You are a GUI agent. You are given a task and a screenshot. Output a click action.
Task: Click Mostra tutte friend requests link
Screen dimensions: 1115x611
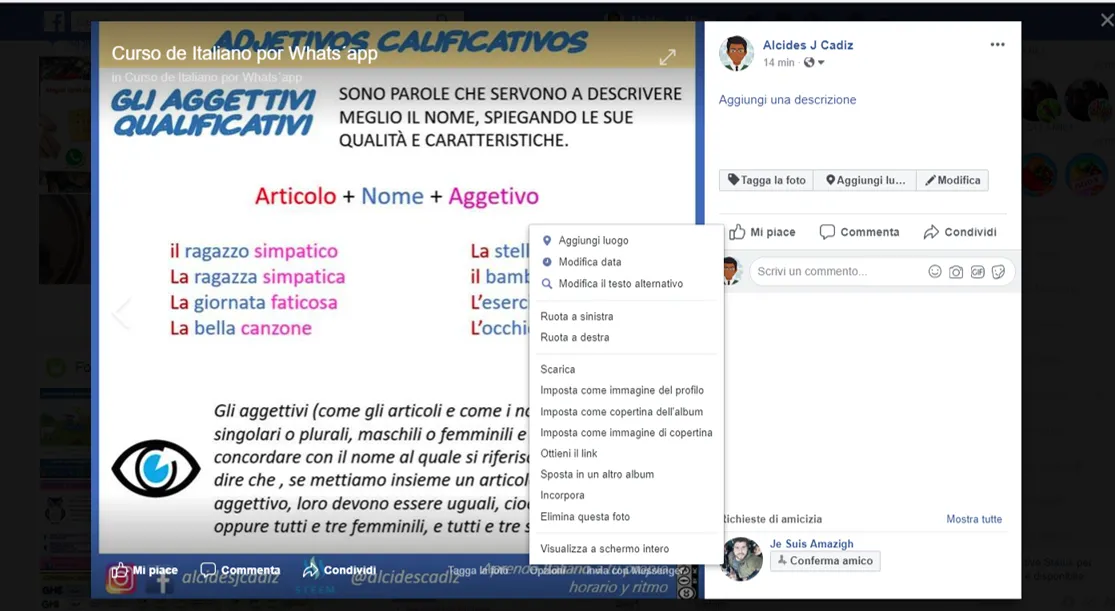(973, 519)
